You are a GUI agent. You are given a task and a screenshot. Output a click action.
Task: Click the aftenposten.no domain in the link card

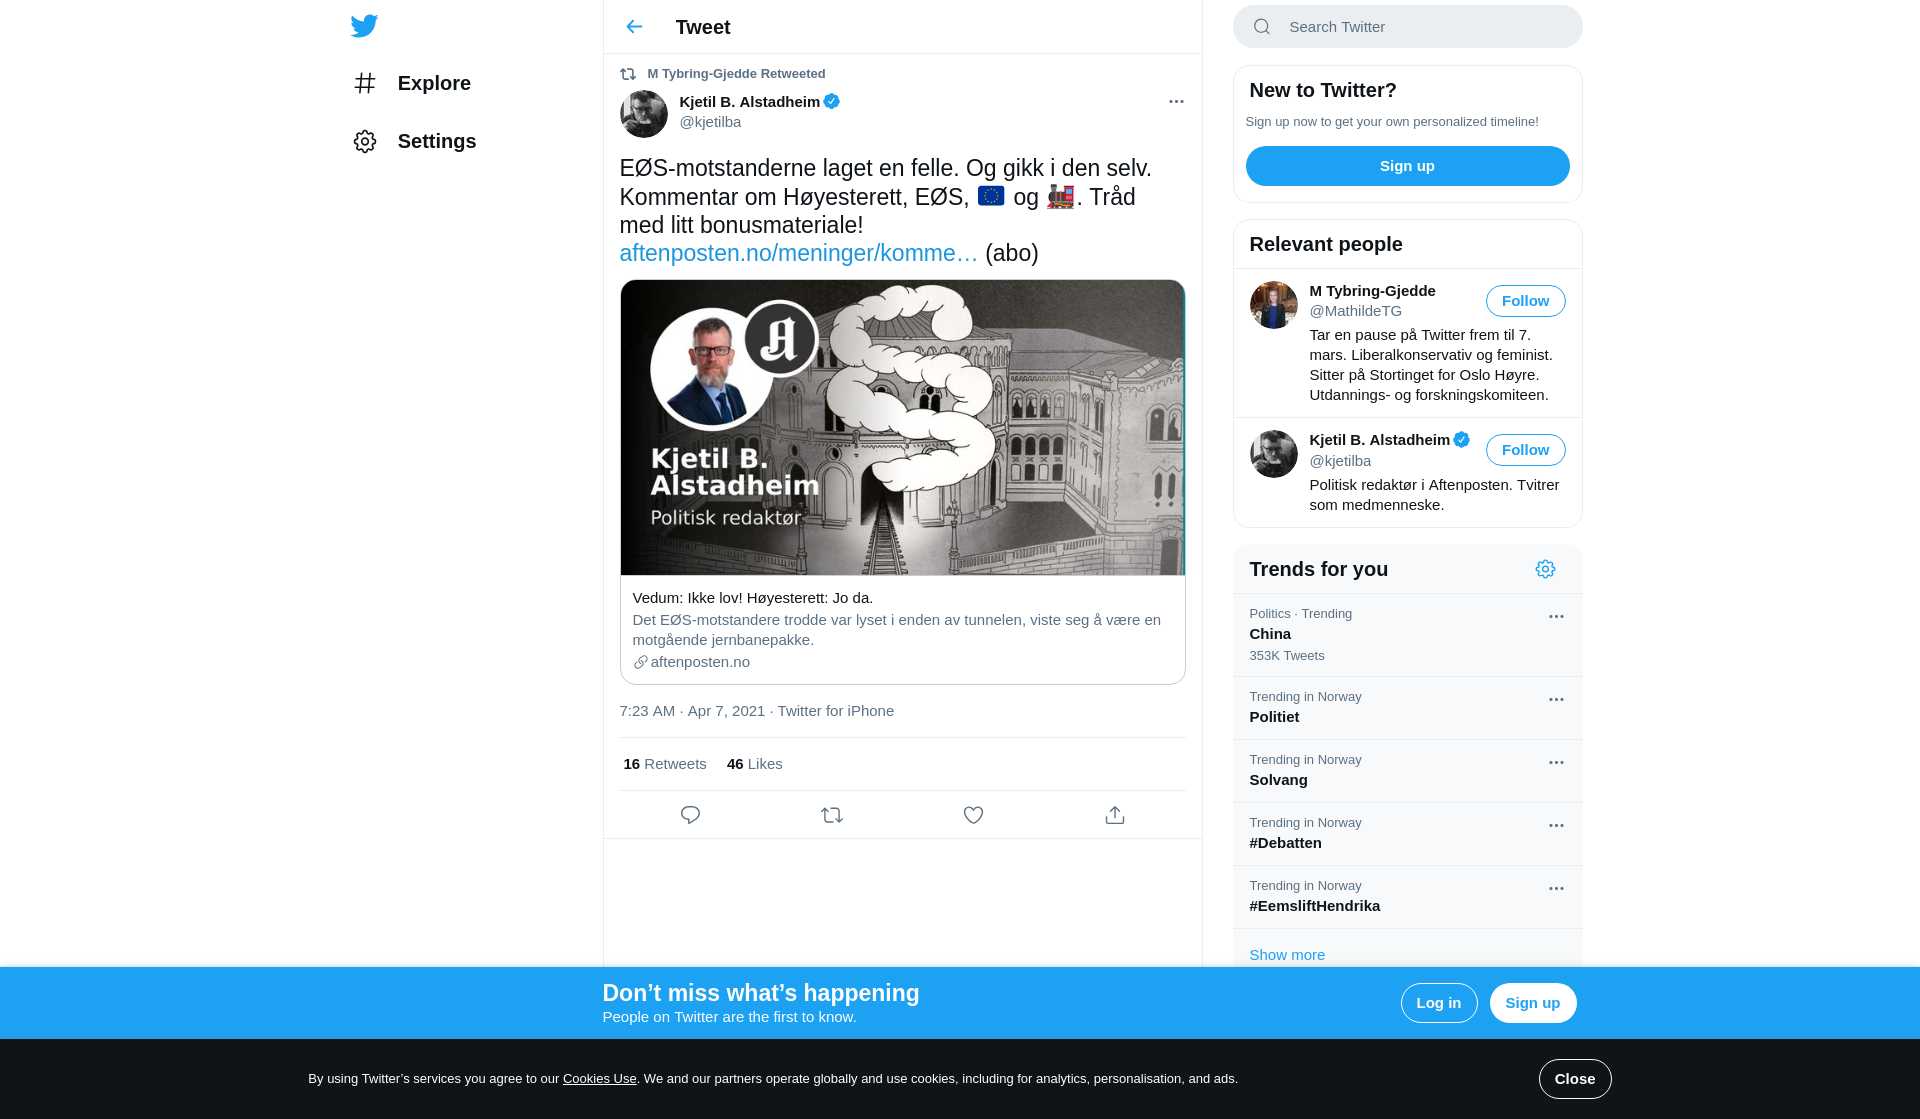[700, 662]
